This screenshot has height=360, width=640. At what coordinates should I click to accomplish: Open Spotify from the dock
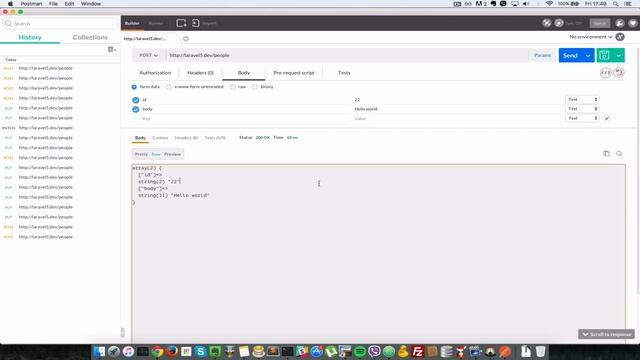360,351
